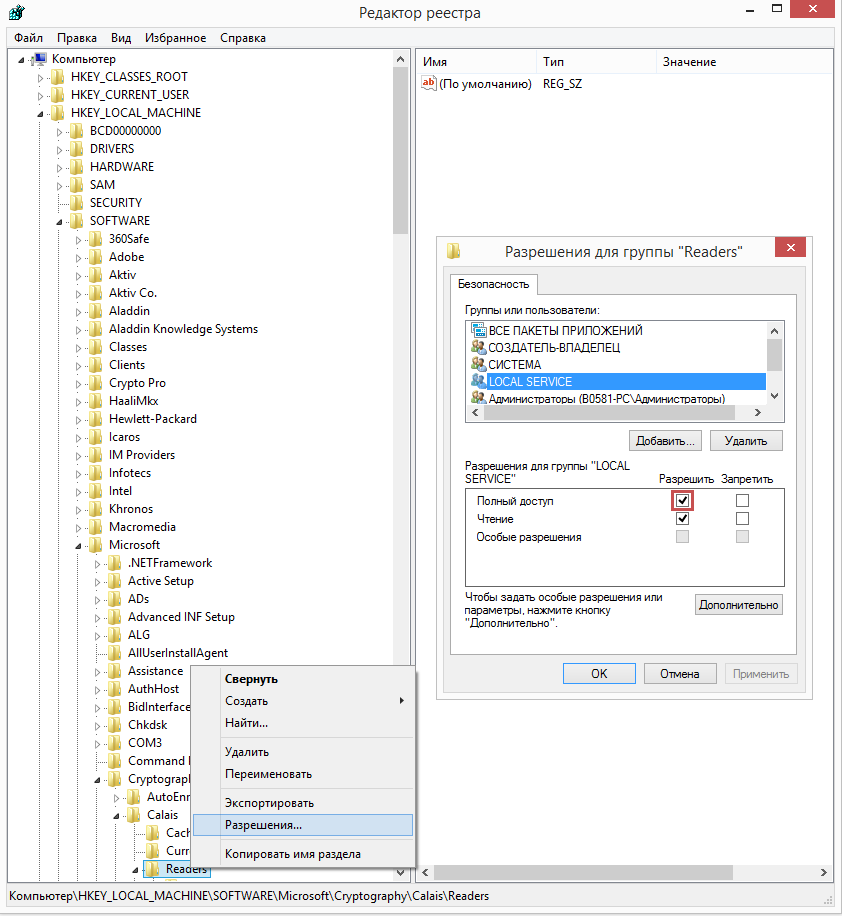Image resolution: width=844 pixels, height=916 pixels.
Task: Click the registry editor app icon
Action: [x=17, y=12]
